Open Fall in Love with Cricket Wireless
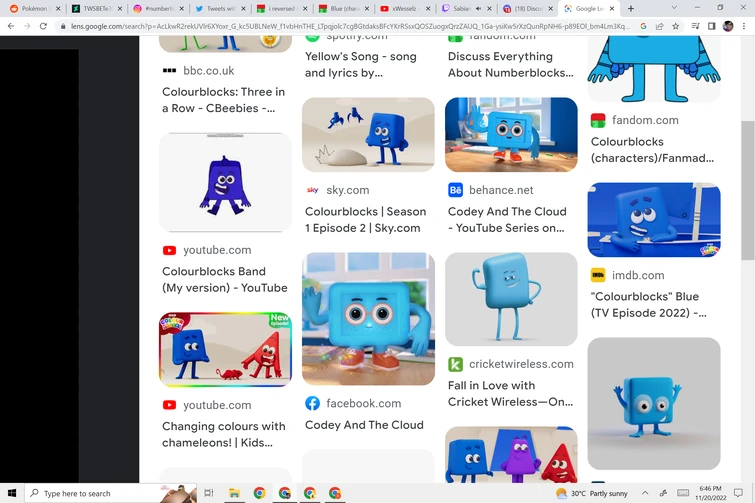Image resolution: width=755 pixels, height=503 pixels. (x=510, y=393)
